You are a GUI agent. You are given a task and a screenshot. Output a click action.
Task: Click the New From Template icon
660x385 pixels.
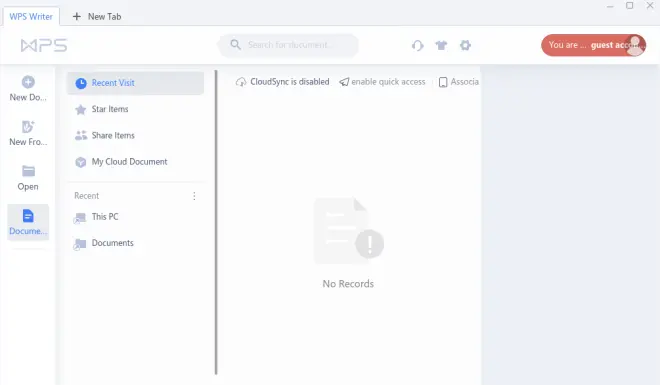[x=28, y=127]
